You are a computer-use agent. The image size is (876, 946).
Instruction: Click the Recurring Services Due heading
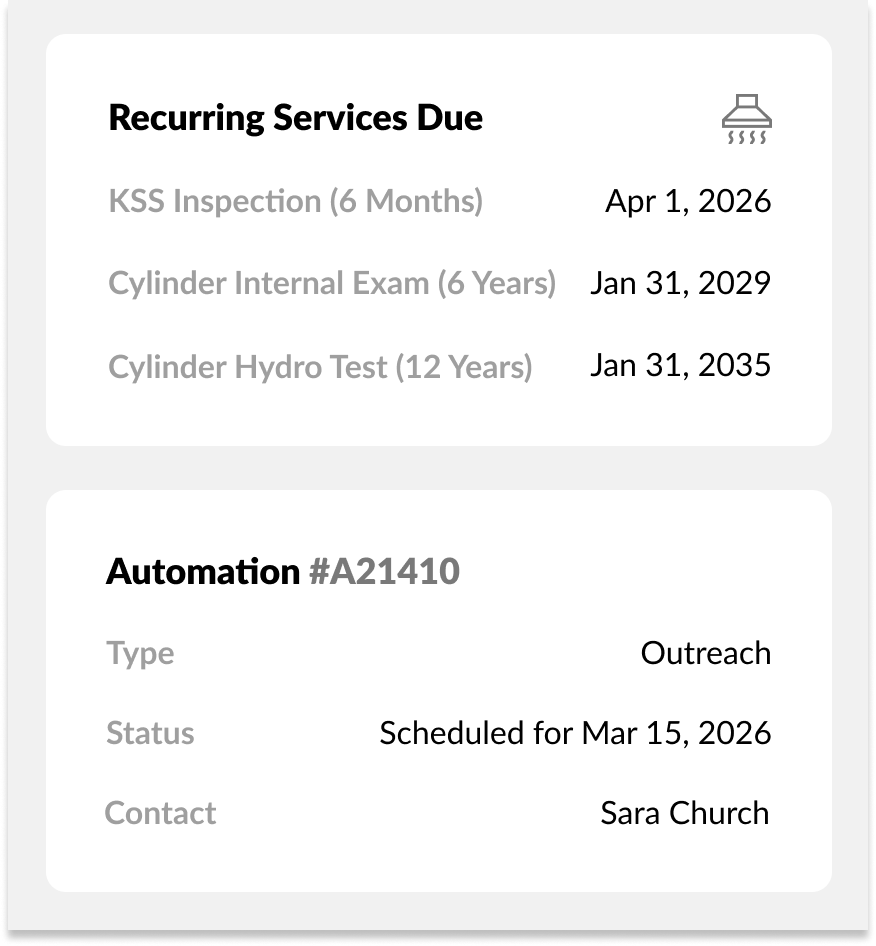[295, 118]
